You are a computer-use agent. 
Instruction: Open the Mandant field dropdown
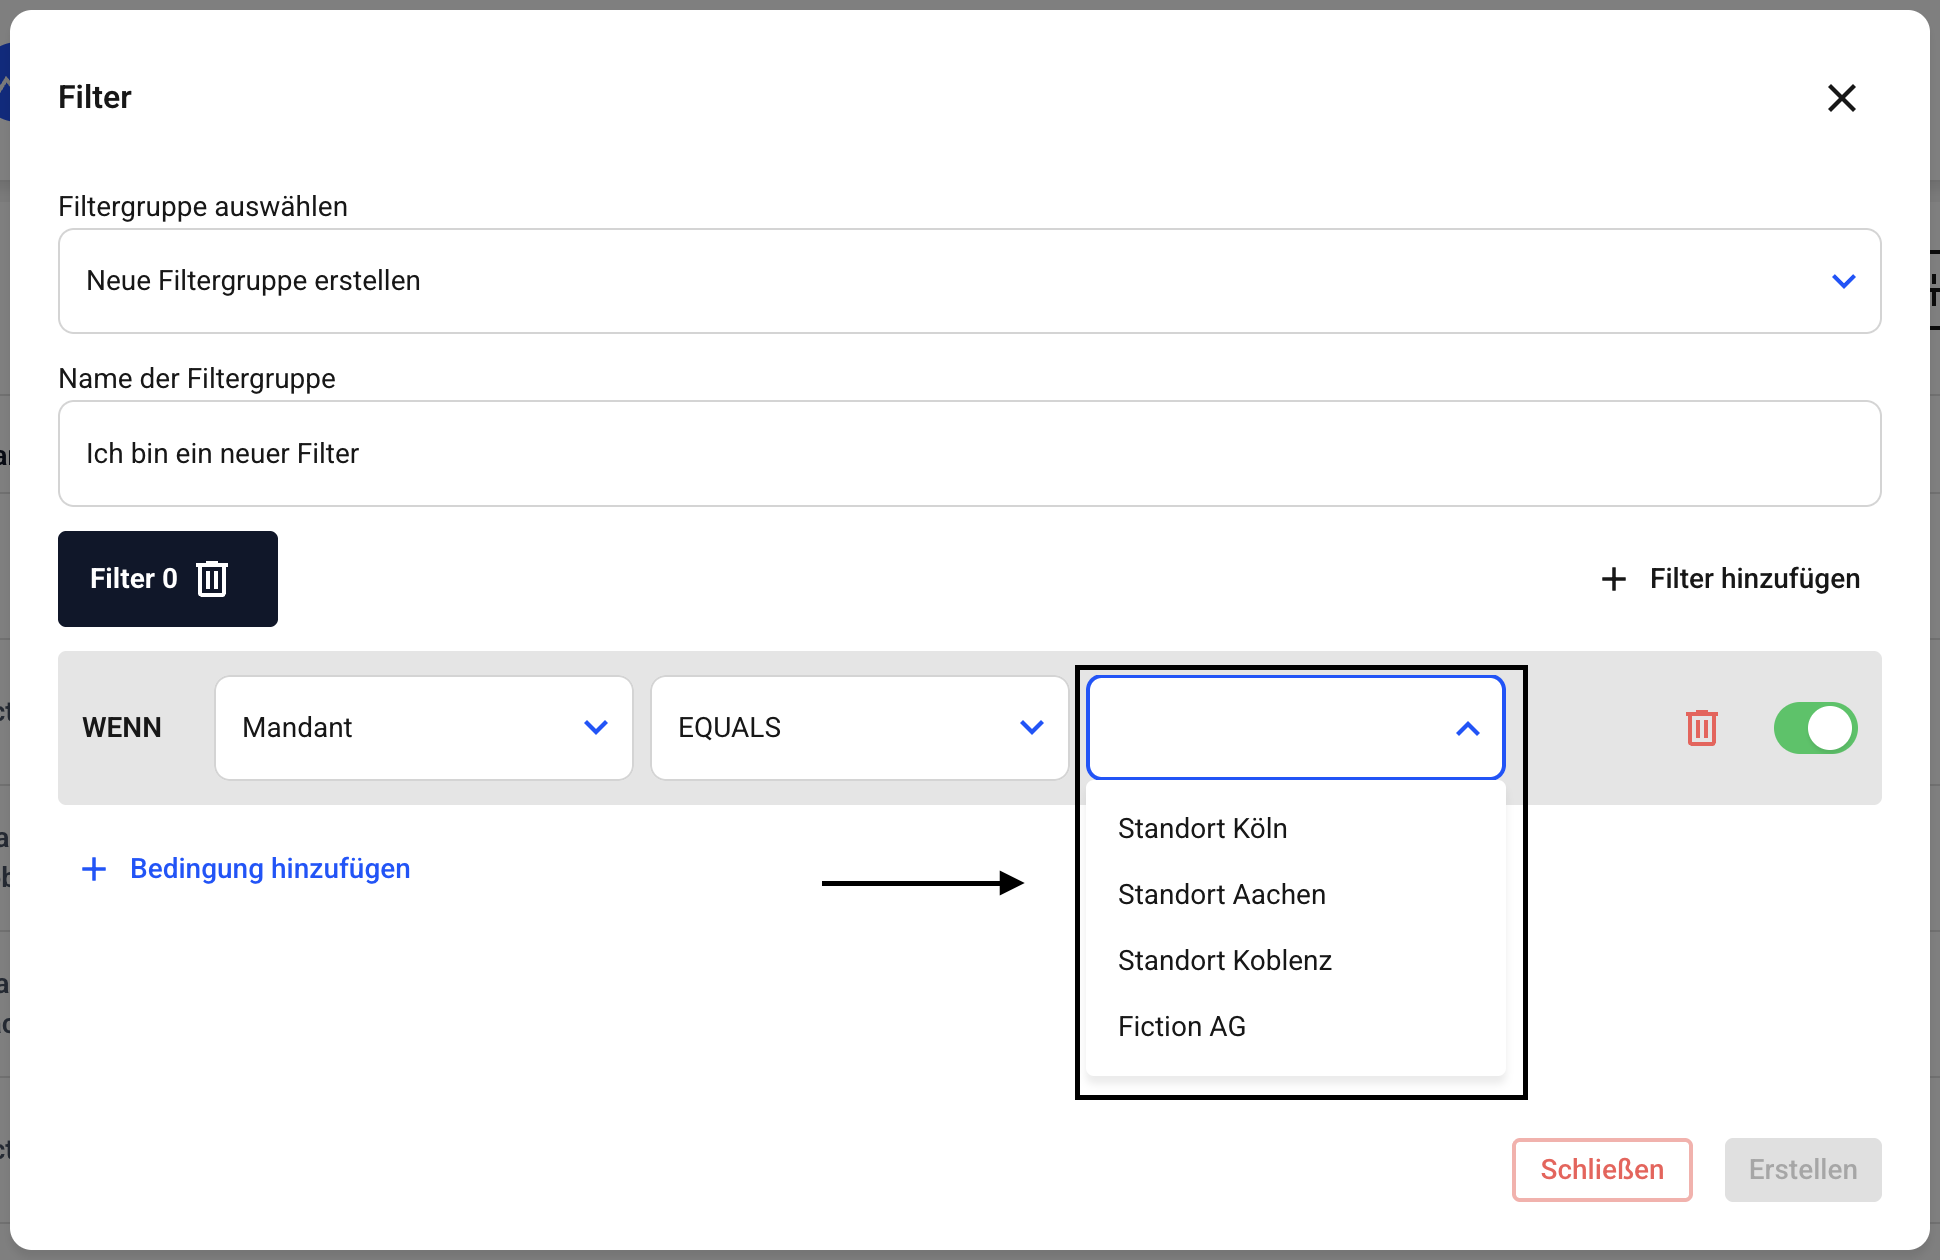click(x=424, y=728)
